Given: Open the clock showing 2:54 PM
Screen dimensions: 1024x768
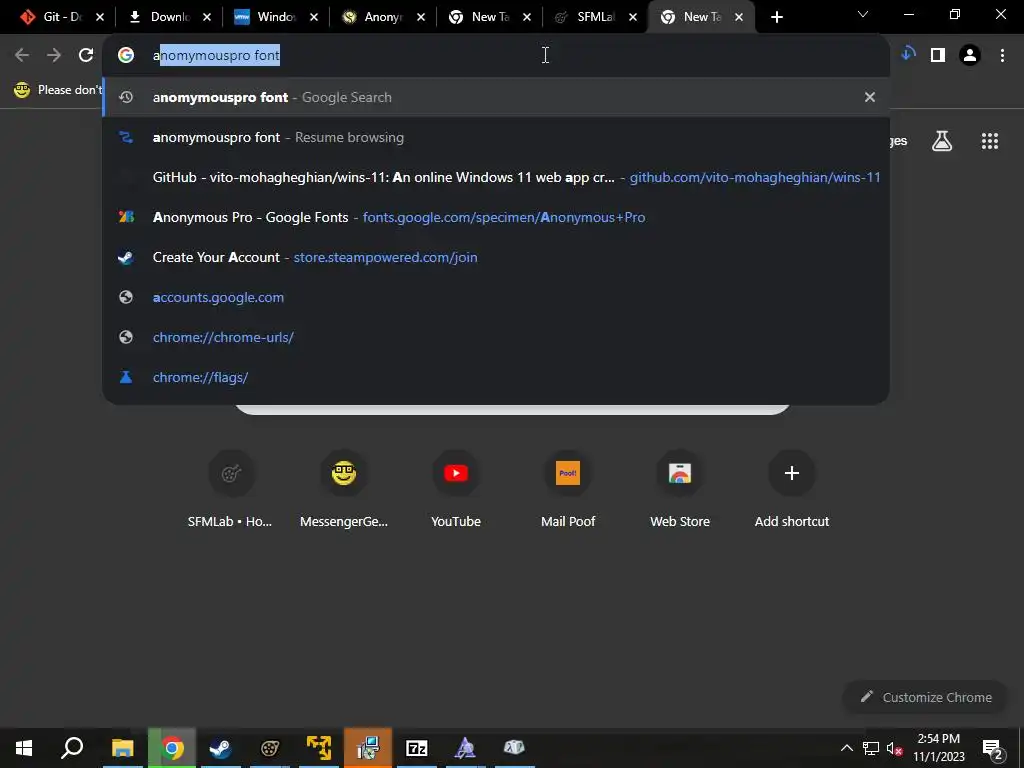Looking at the screenshot, I should [x=938, y=748].
